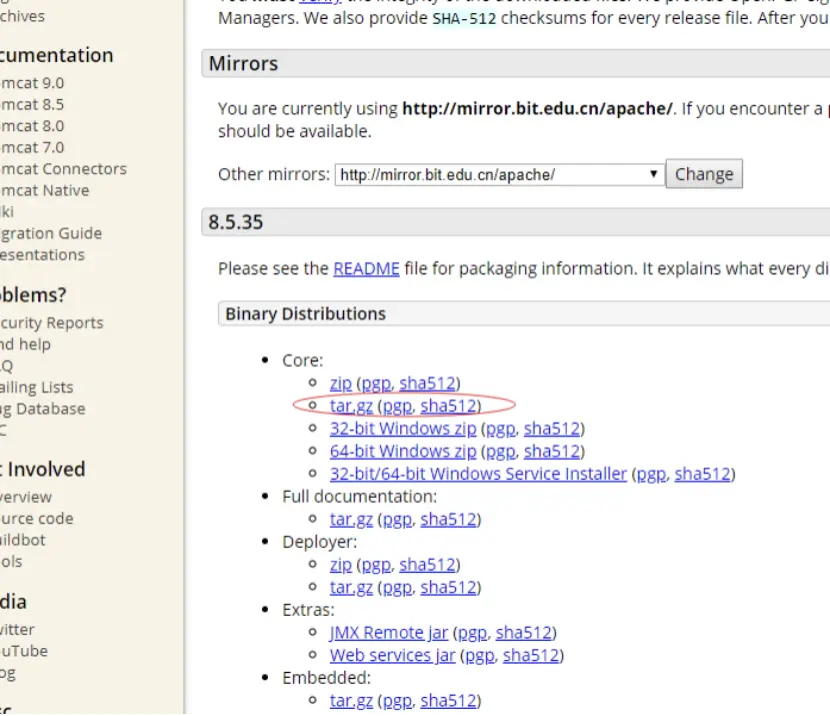The width and height of the screenshot is (830, 716).
Task: Open sha512 checksum for Core tar.gz
Action: [x=448, y=406]
